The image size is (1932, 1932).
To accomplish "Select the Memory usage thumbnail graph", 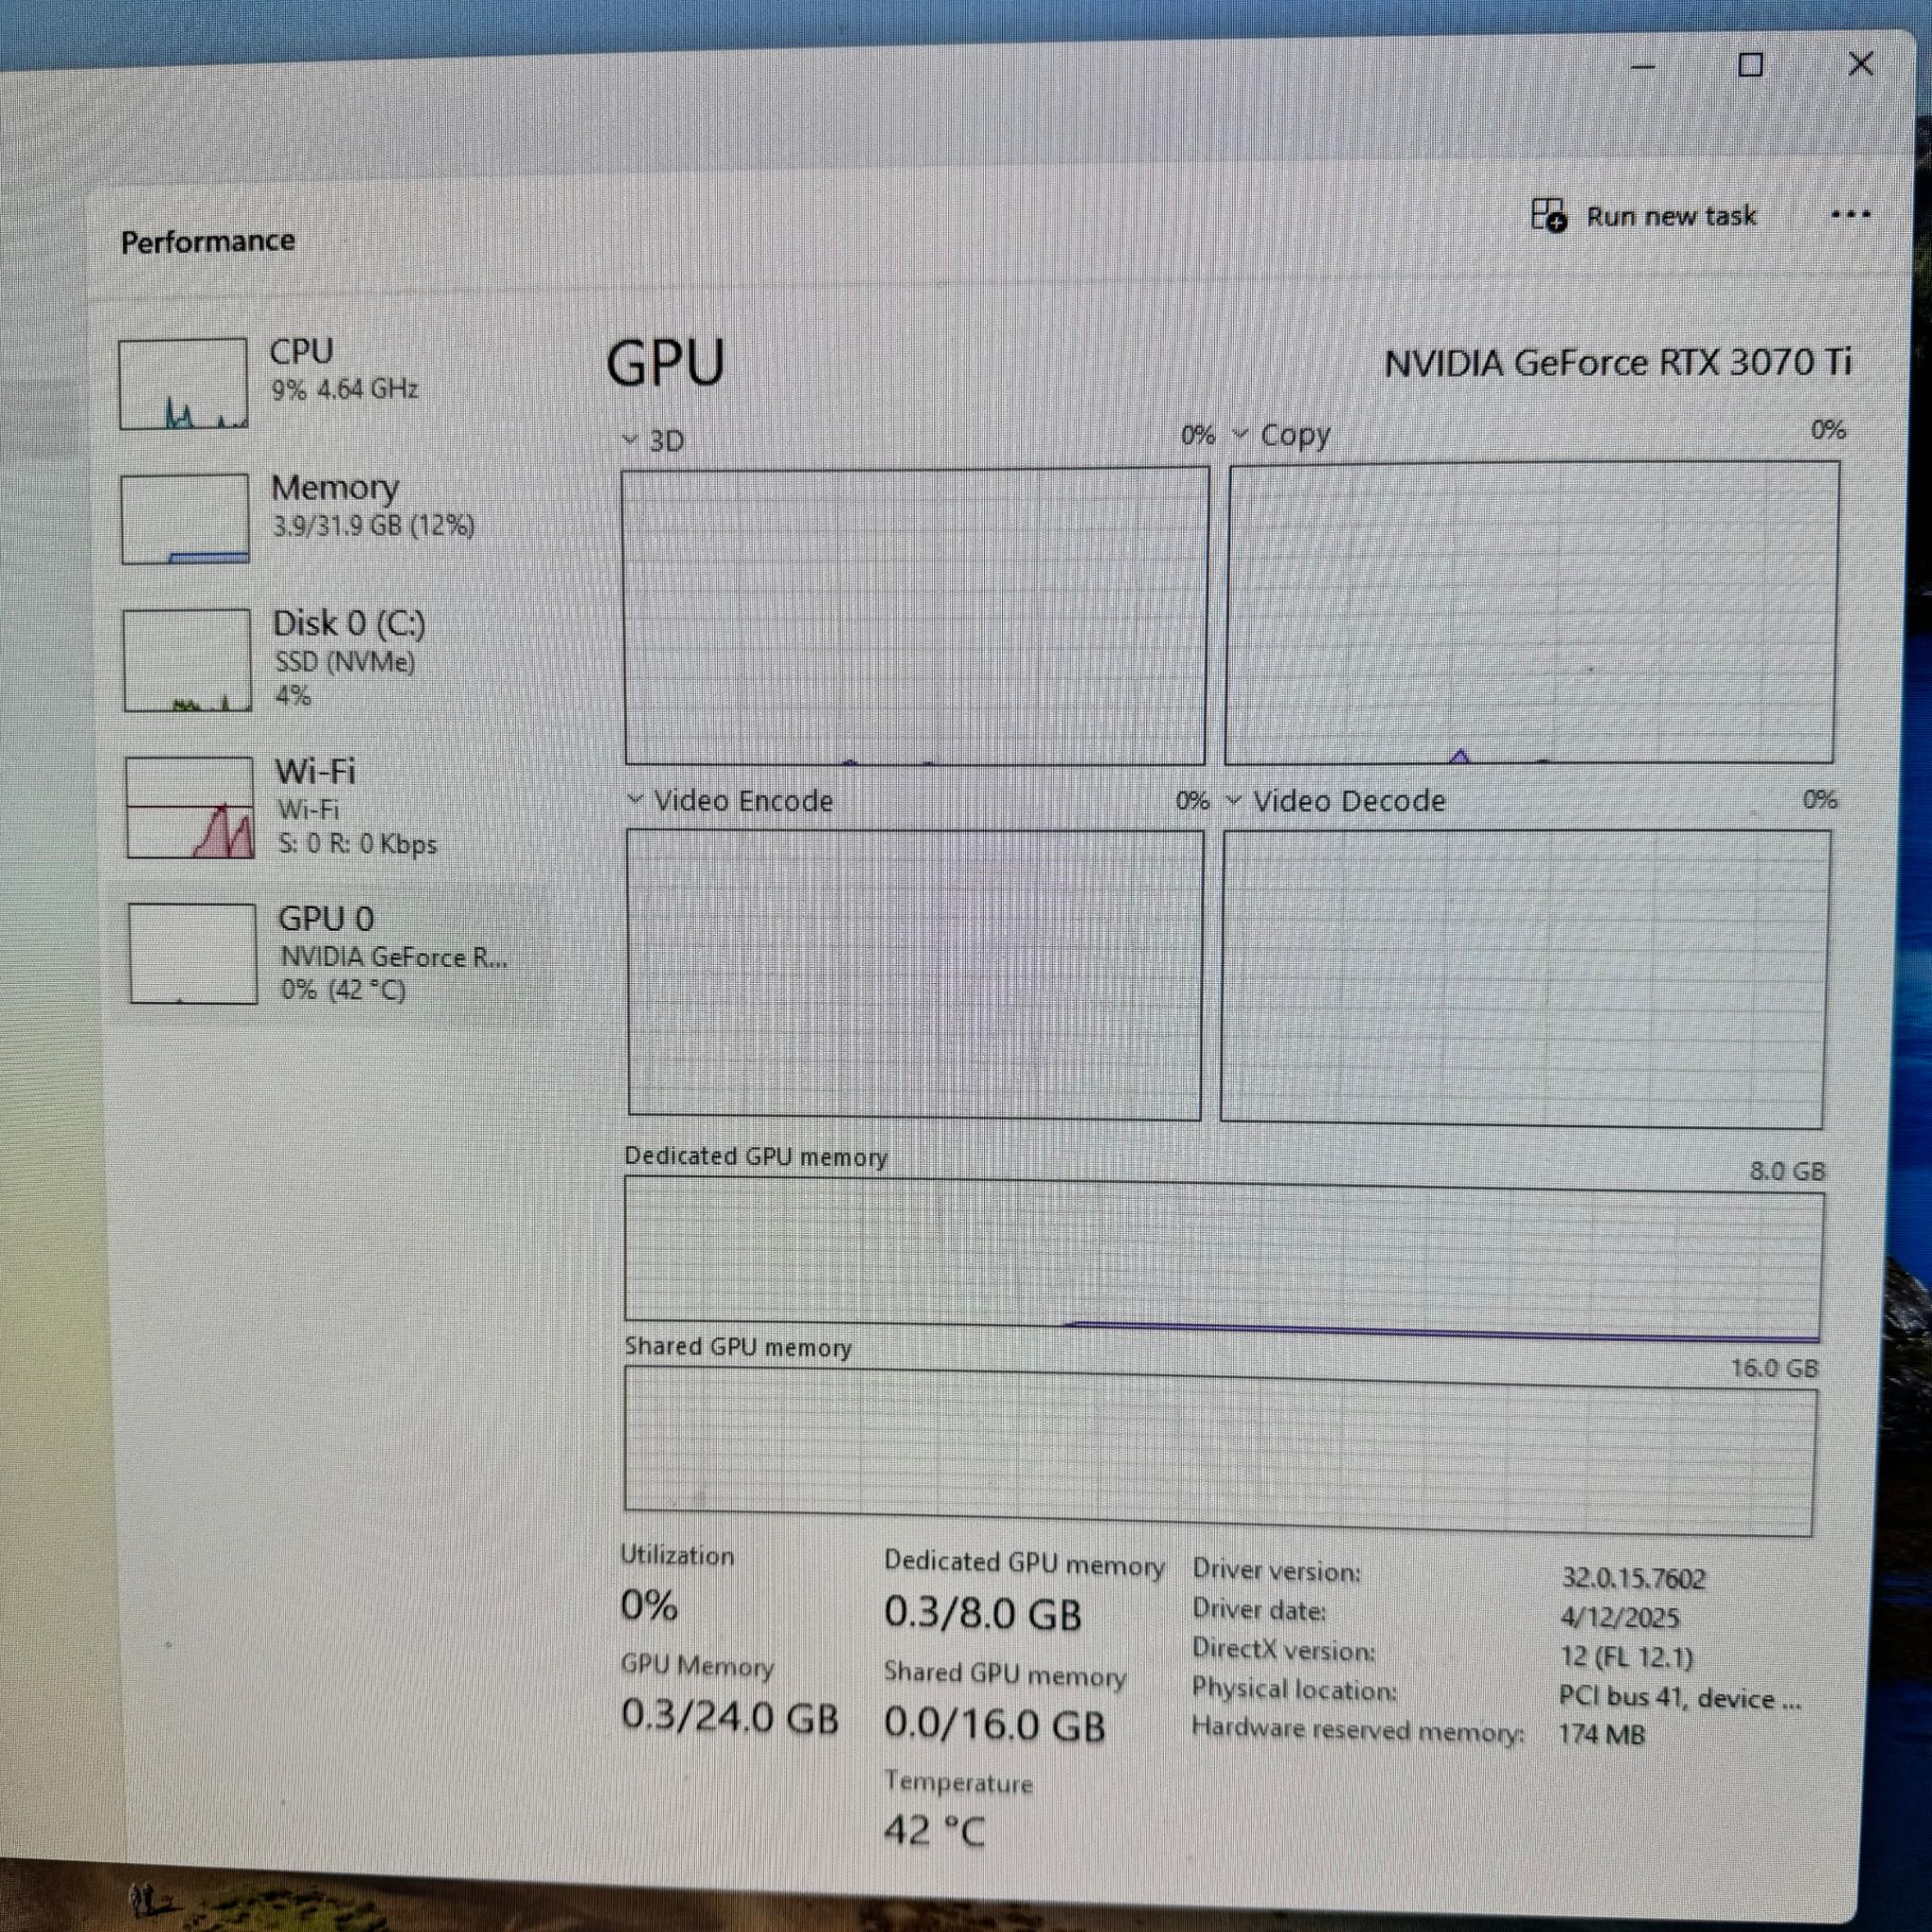I will [185, 519].
